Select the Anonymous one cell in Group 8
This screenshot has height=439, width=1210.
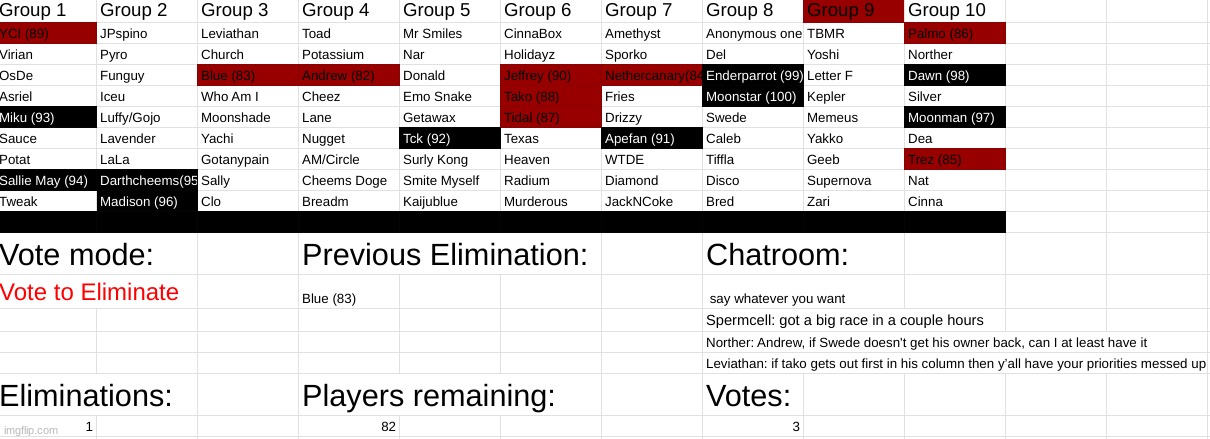(753, 34)
